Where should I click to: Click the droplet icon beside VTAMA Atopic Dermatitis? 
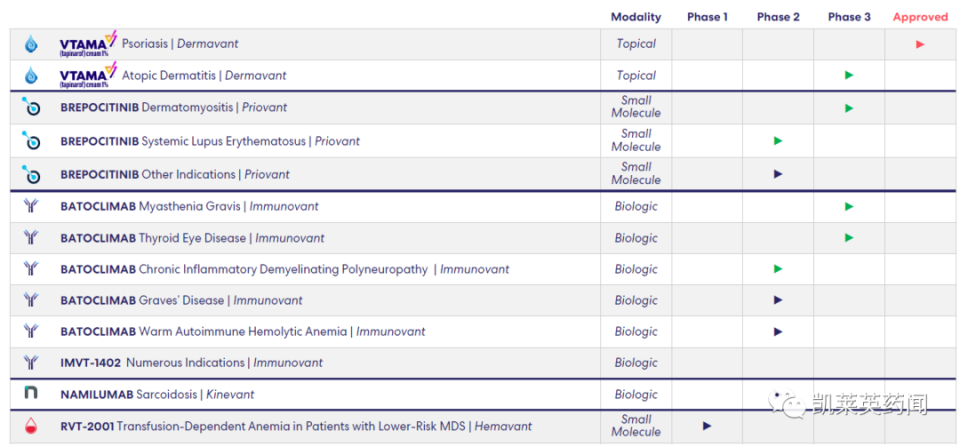pyautogui.click(x=31, y=76)
